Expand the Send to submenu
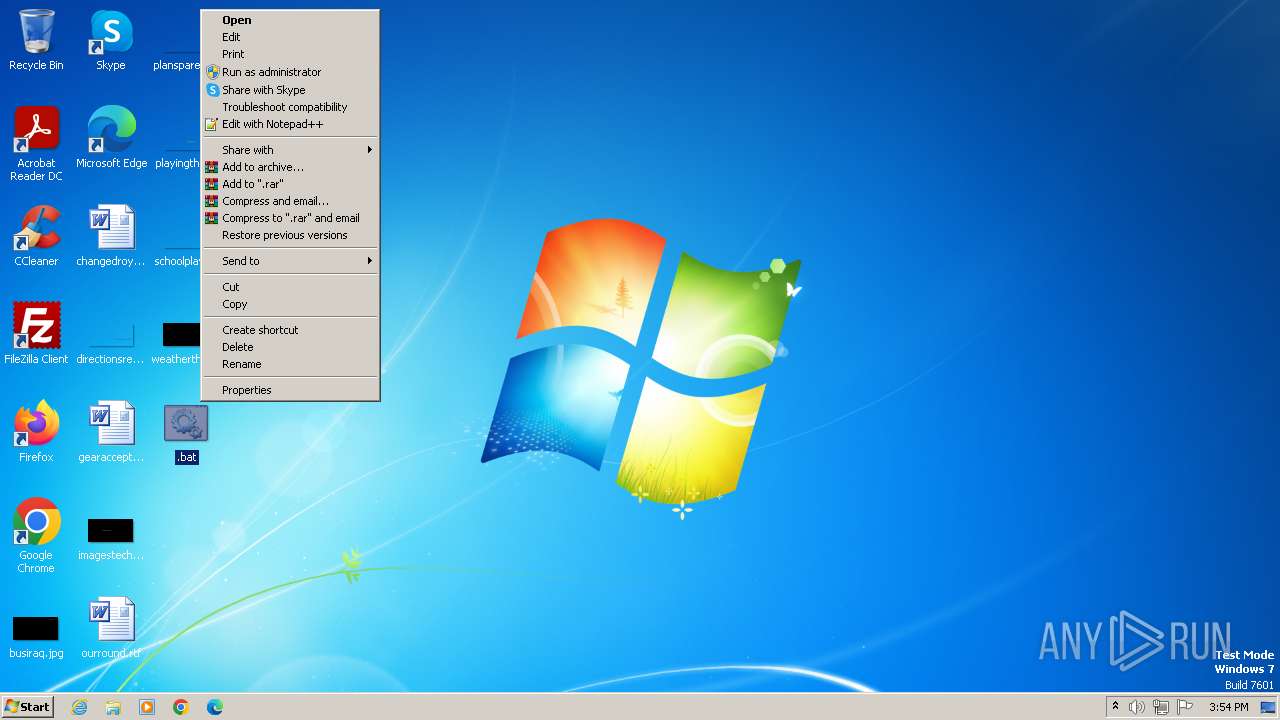Viewport: 1280px width, 720px height. [290, 261]
